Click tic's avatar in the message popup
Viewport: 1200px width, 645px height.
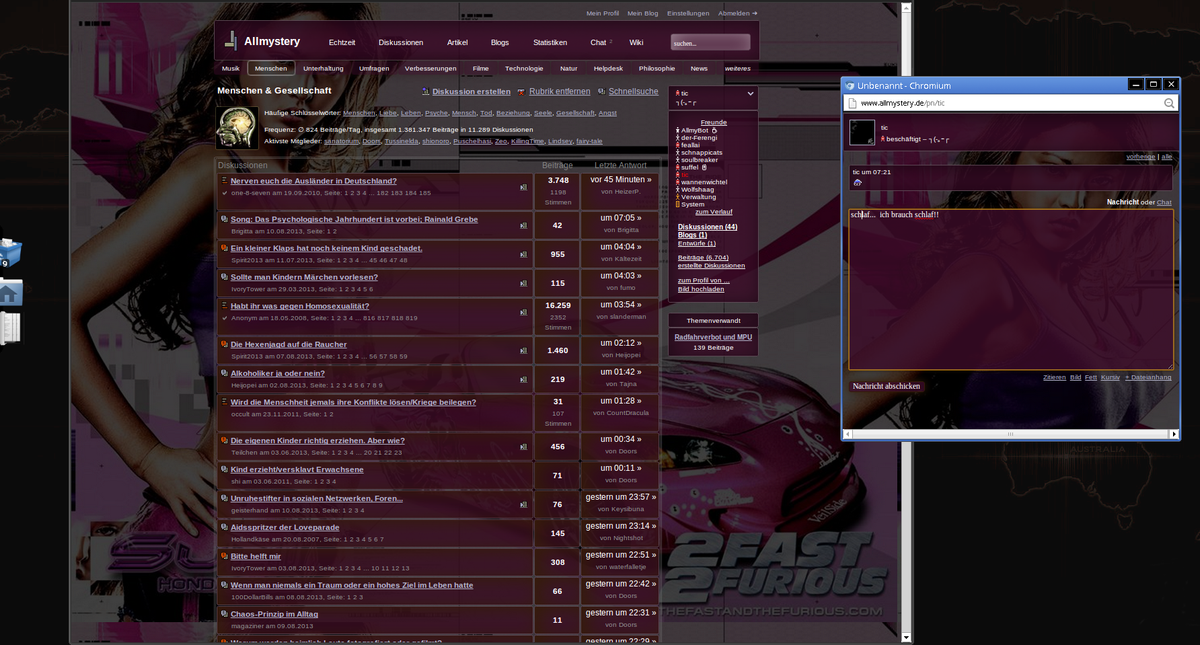pos(862,132)
